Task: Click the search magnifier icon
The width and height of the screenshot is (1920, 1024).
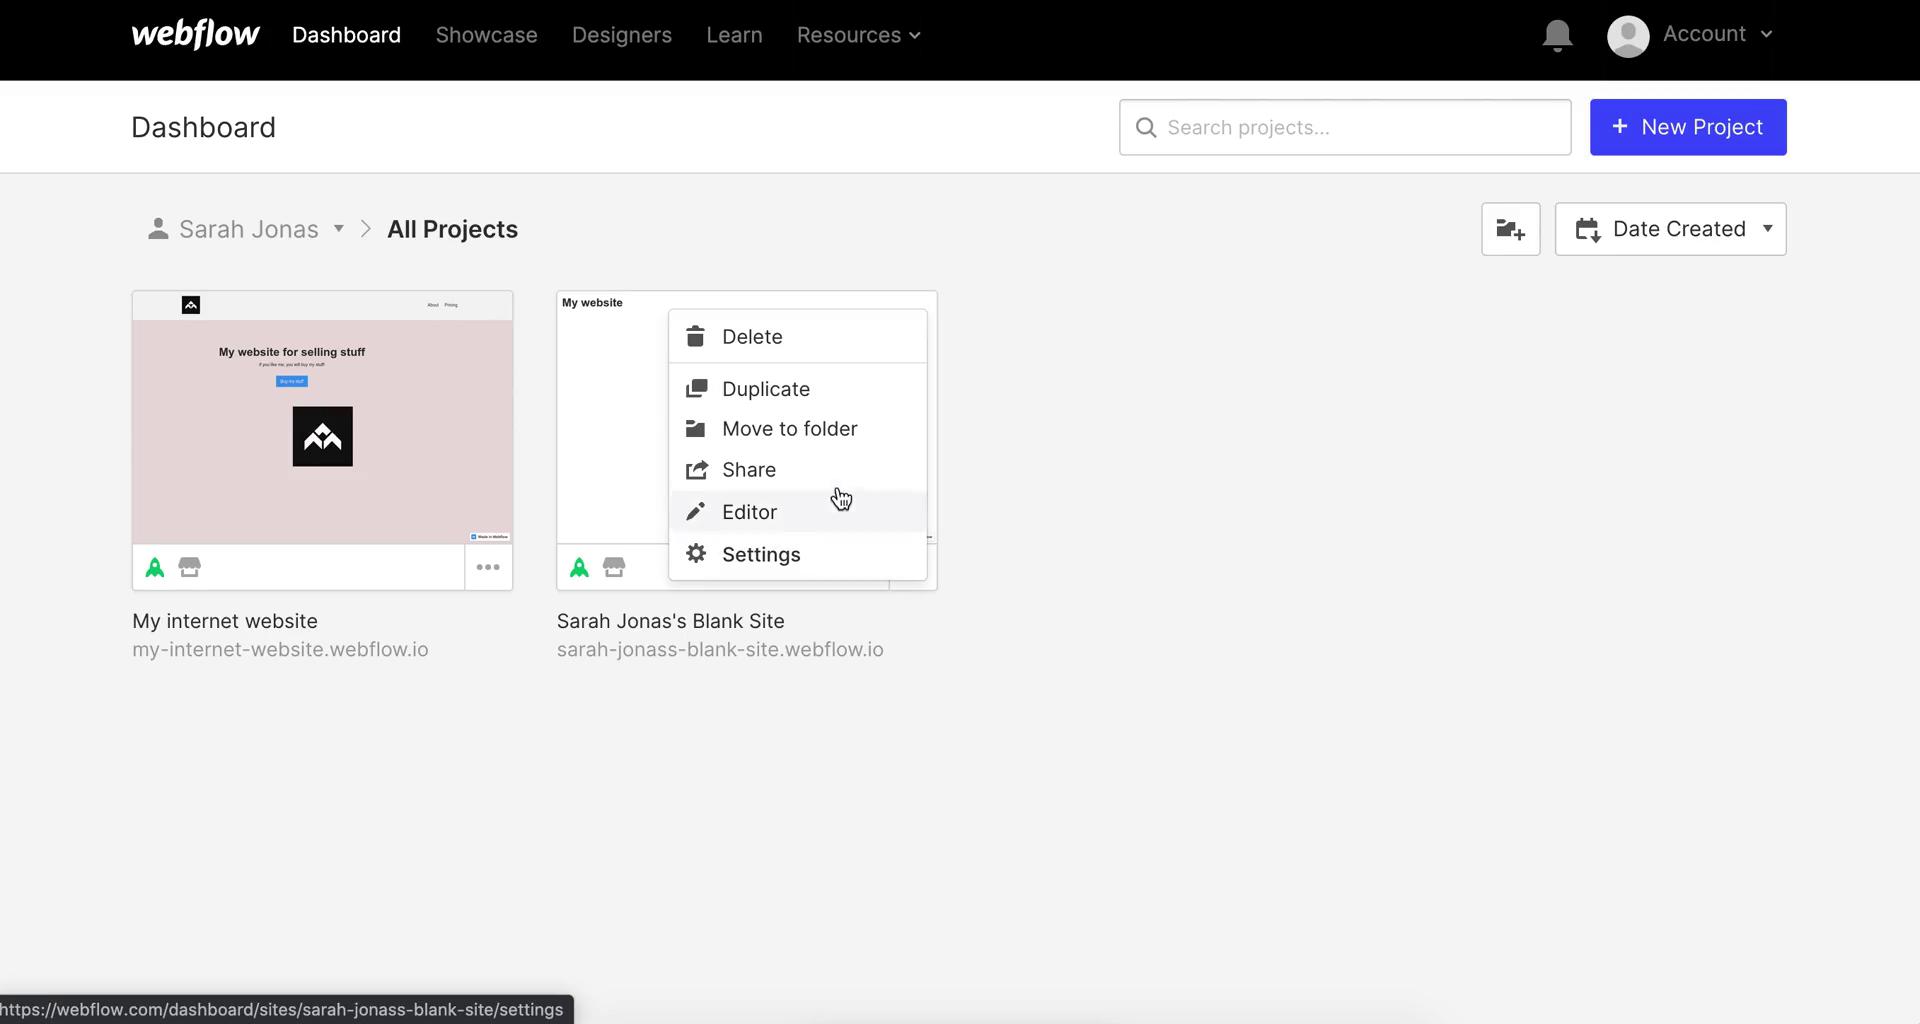Action: 1146,128
